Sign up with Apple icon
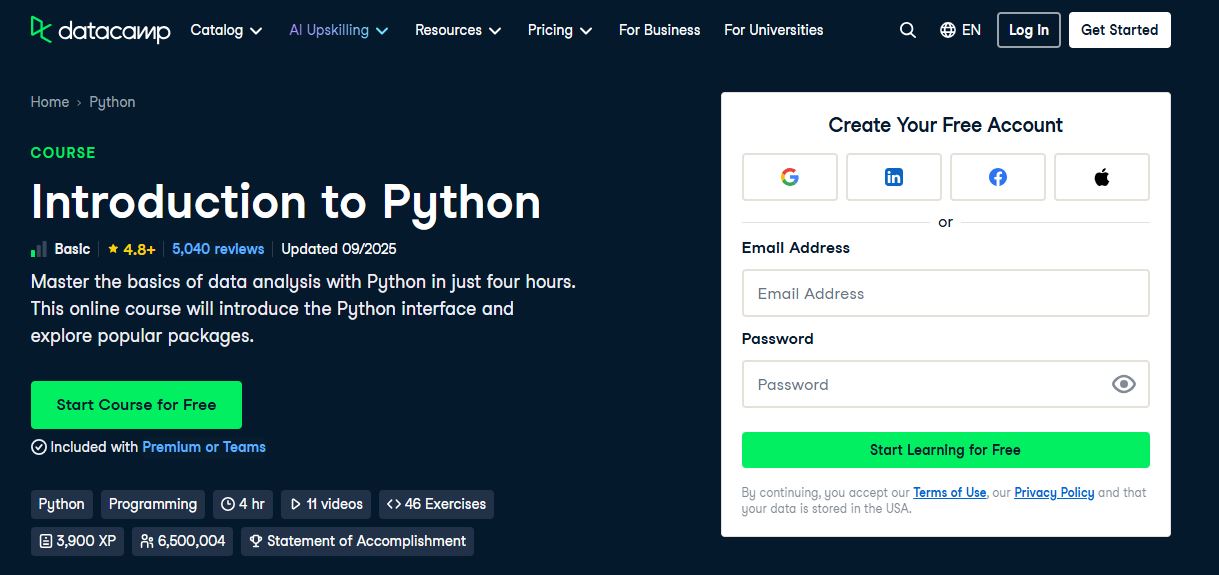1219x575 pixels. pos(1101,177)
